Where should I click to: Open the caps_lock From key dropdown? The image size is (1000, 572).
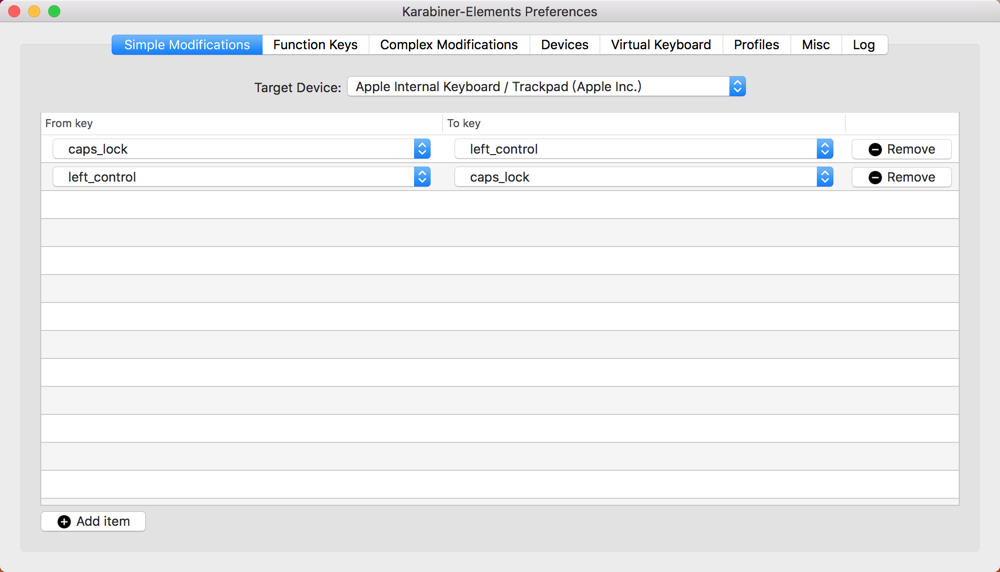tap(241, 149)
